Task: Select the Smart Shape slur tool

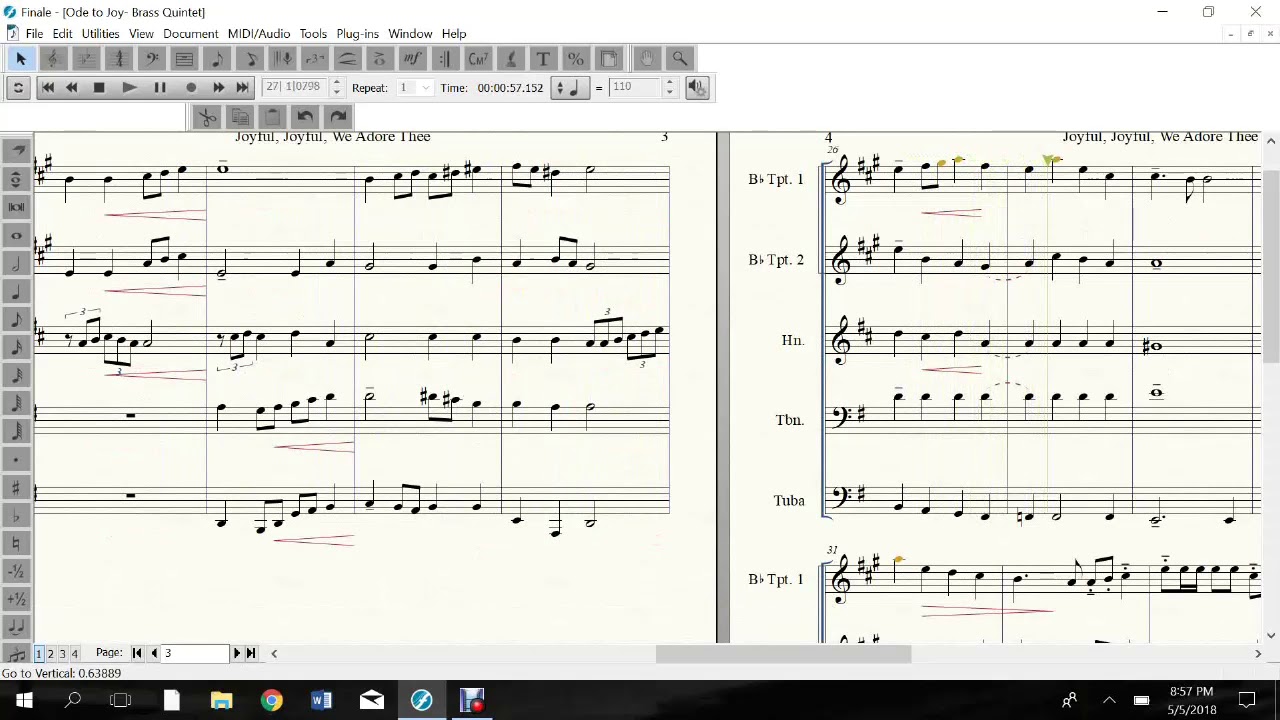Action: [347, 59]
